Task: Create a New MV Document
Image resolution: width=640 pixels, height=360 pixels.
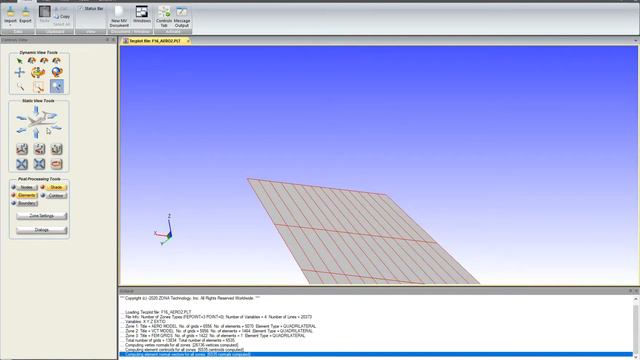Action: [119, 17]
